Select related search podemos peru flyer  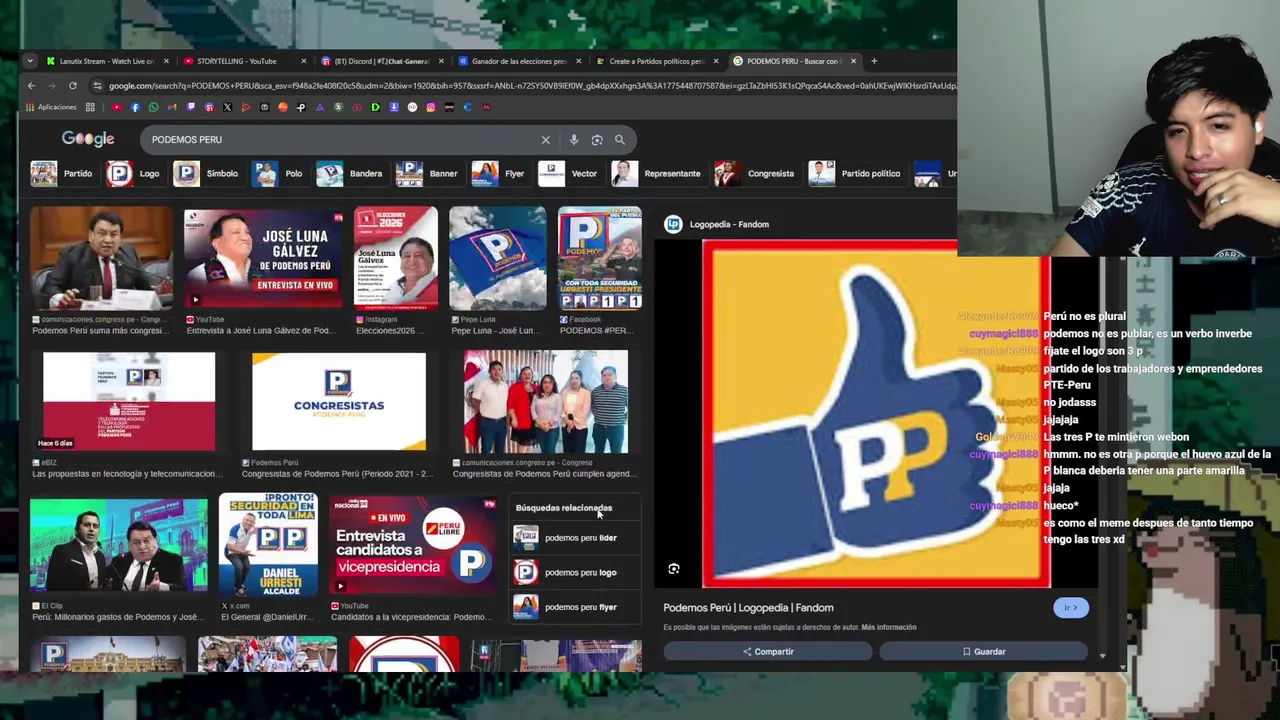coord(575,607)
